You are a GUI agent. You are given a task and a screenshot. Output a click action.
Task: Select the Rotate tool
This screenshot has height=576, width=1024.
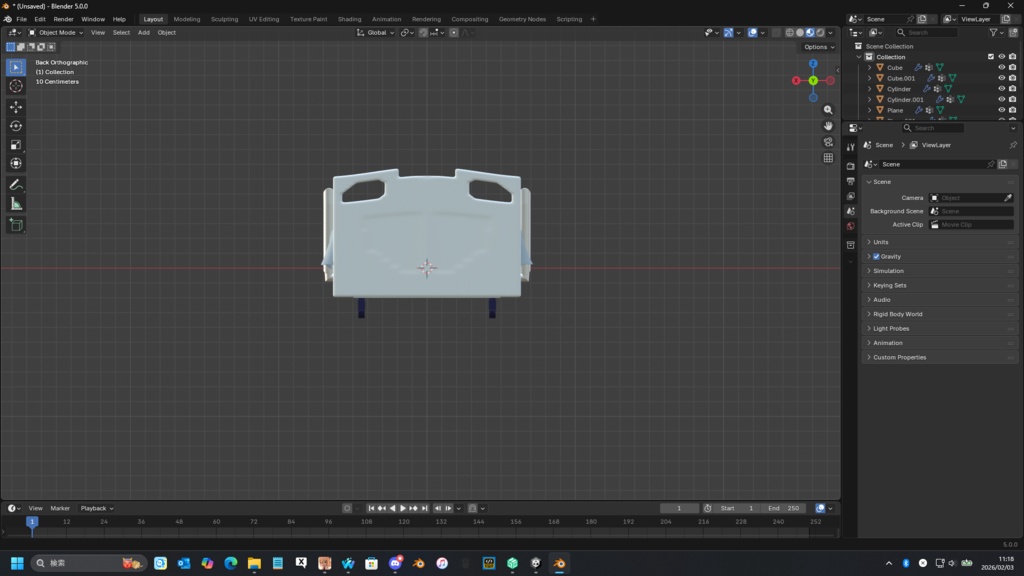(x=16, y=126)
